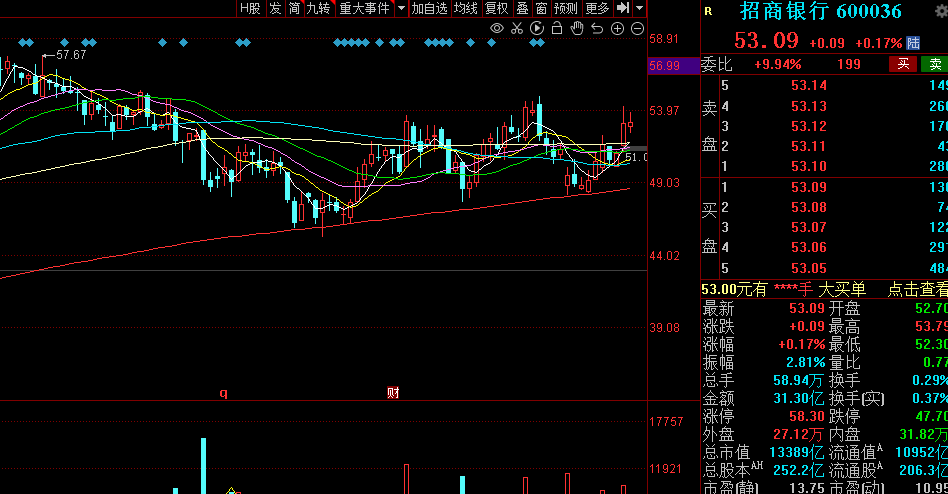The width and height of the screenshot is (948, 494).
Task: Click the 市盈(静) value 13.75
Action: tap(807, 488)
